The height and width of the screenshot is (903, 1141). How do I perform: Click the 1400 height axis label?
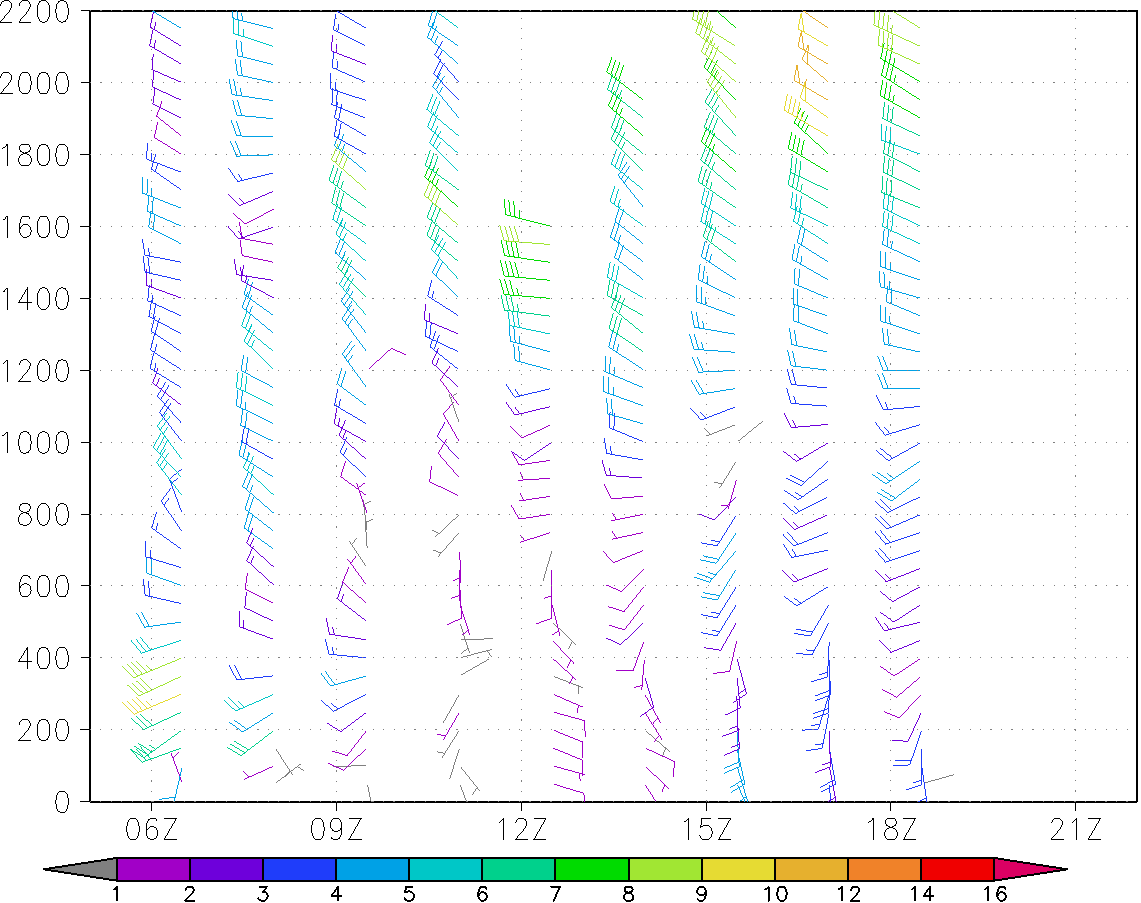pyautogui.click(x=35, y=298)
